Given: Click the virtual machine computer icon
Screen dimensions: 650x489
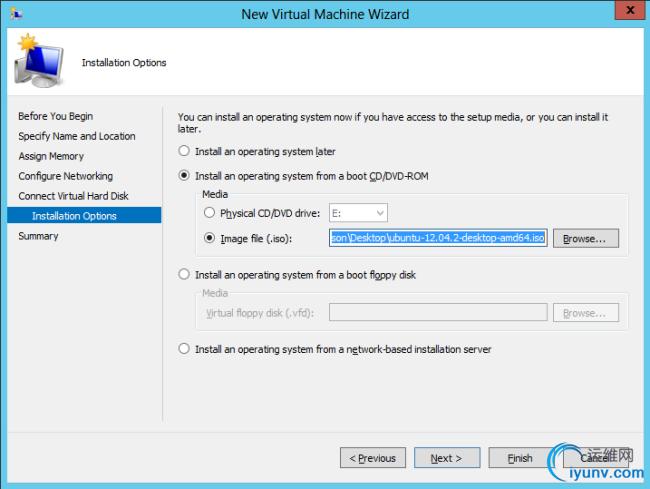Looking at the screenshot, I should coord(39,61).
